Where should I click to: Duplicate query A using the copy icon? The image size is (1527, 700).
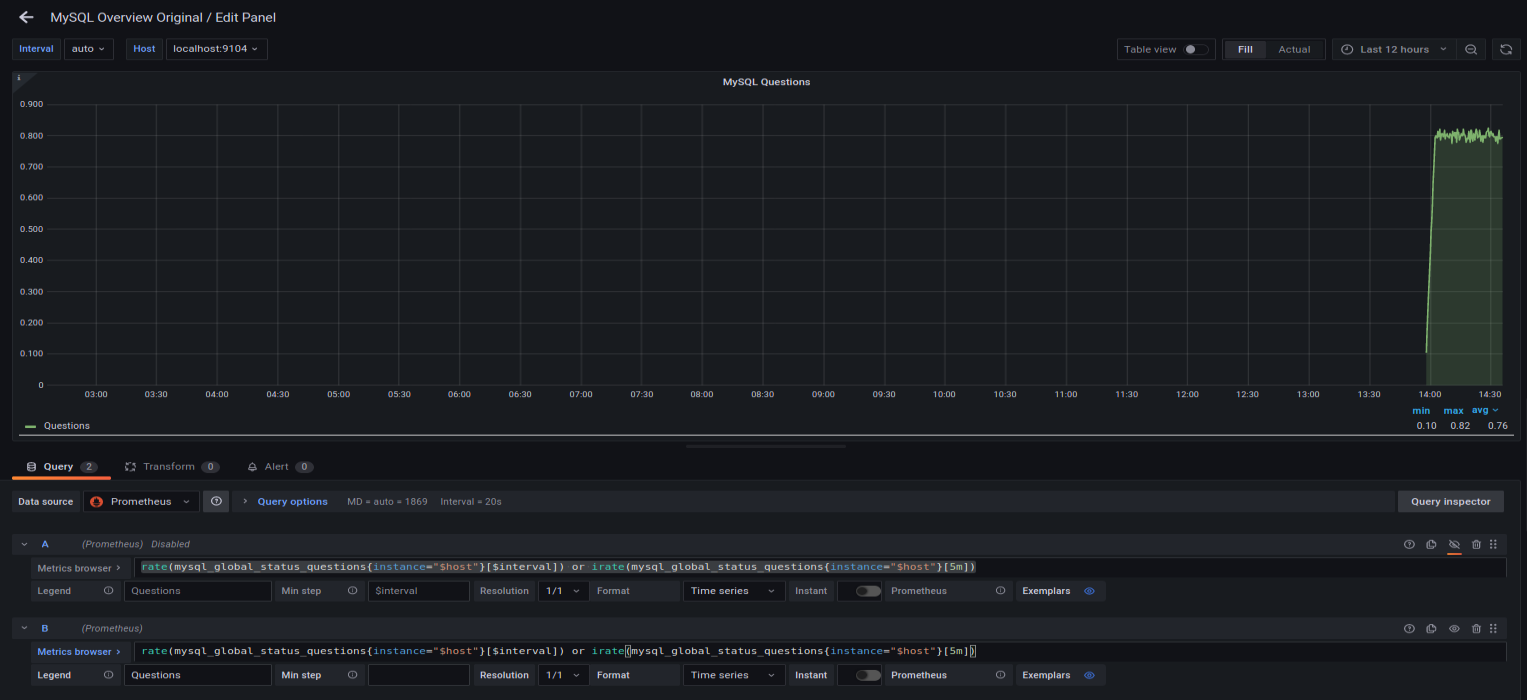click(x=1432, y=544)
